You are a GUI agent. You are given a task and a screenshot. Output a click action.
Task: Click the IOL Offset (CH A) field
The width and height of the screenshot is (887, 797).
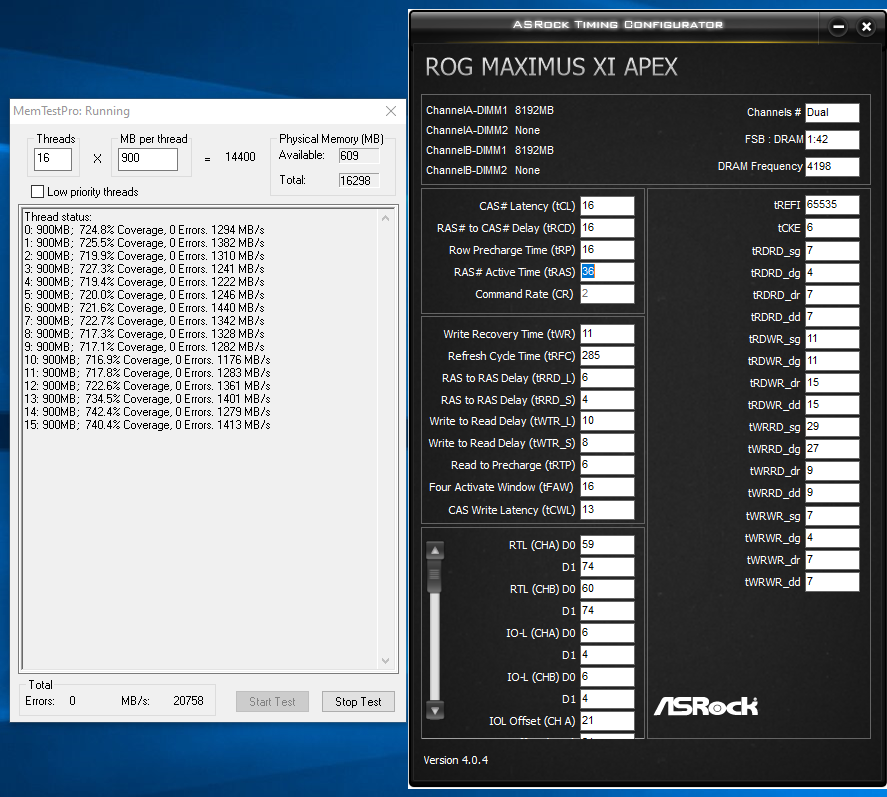(607, 721)
